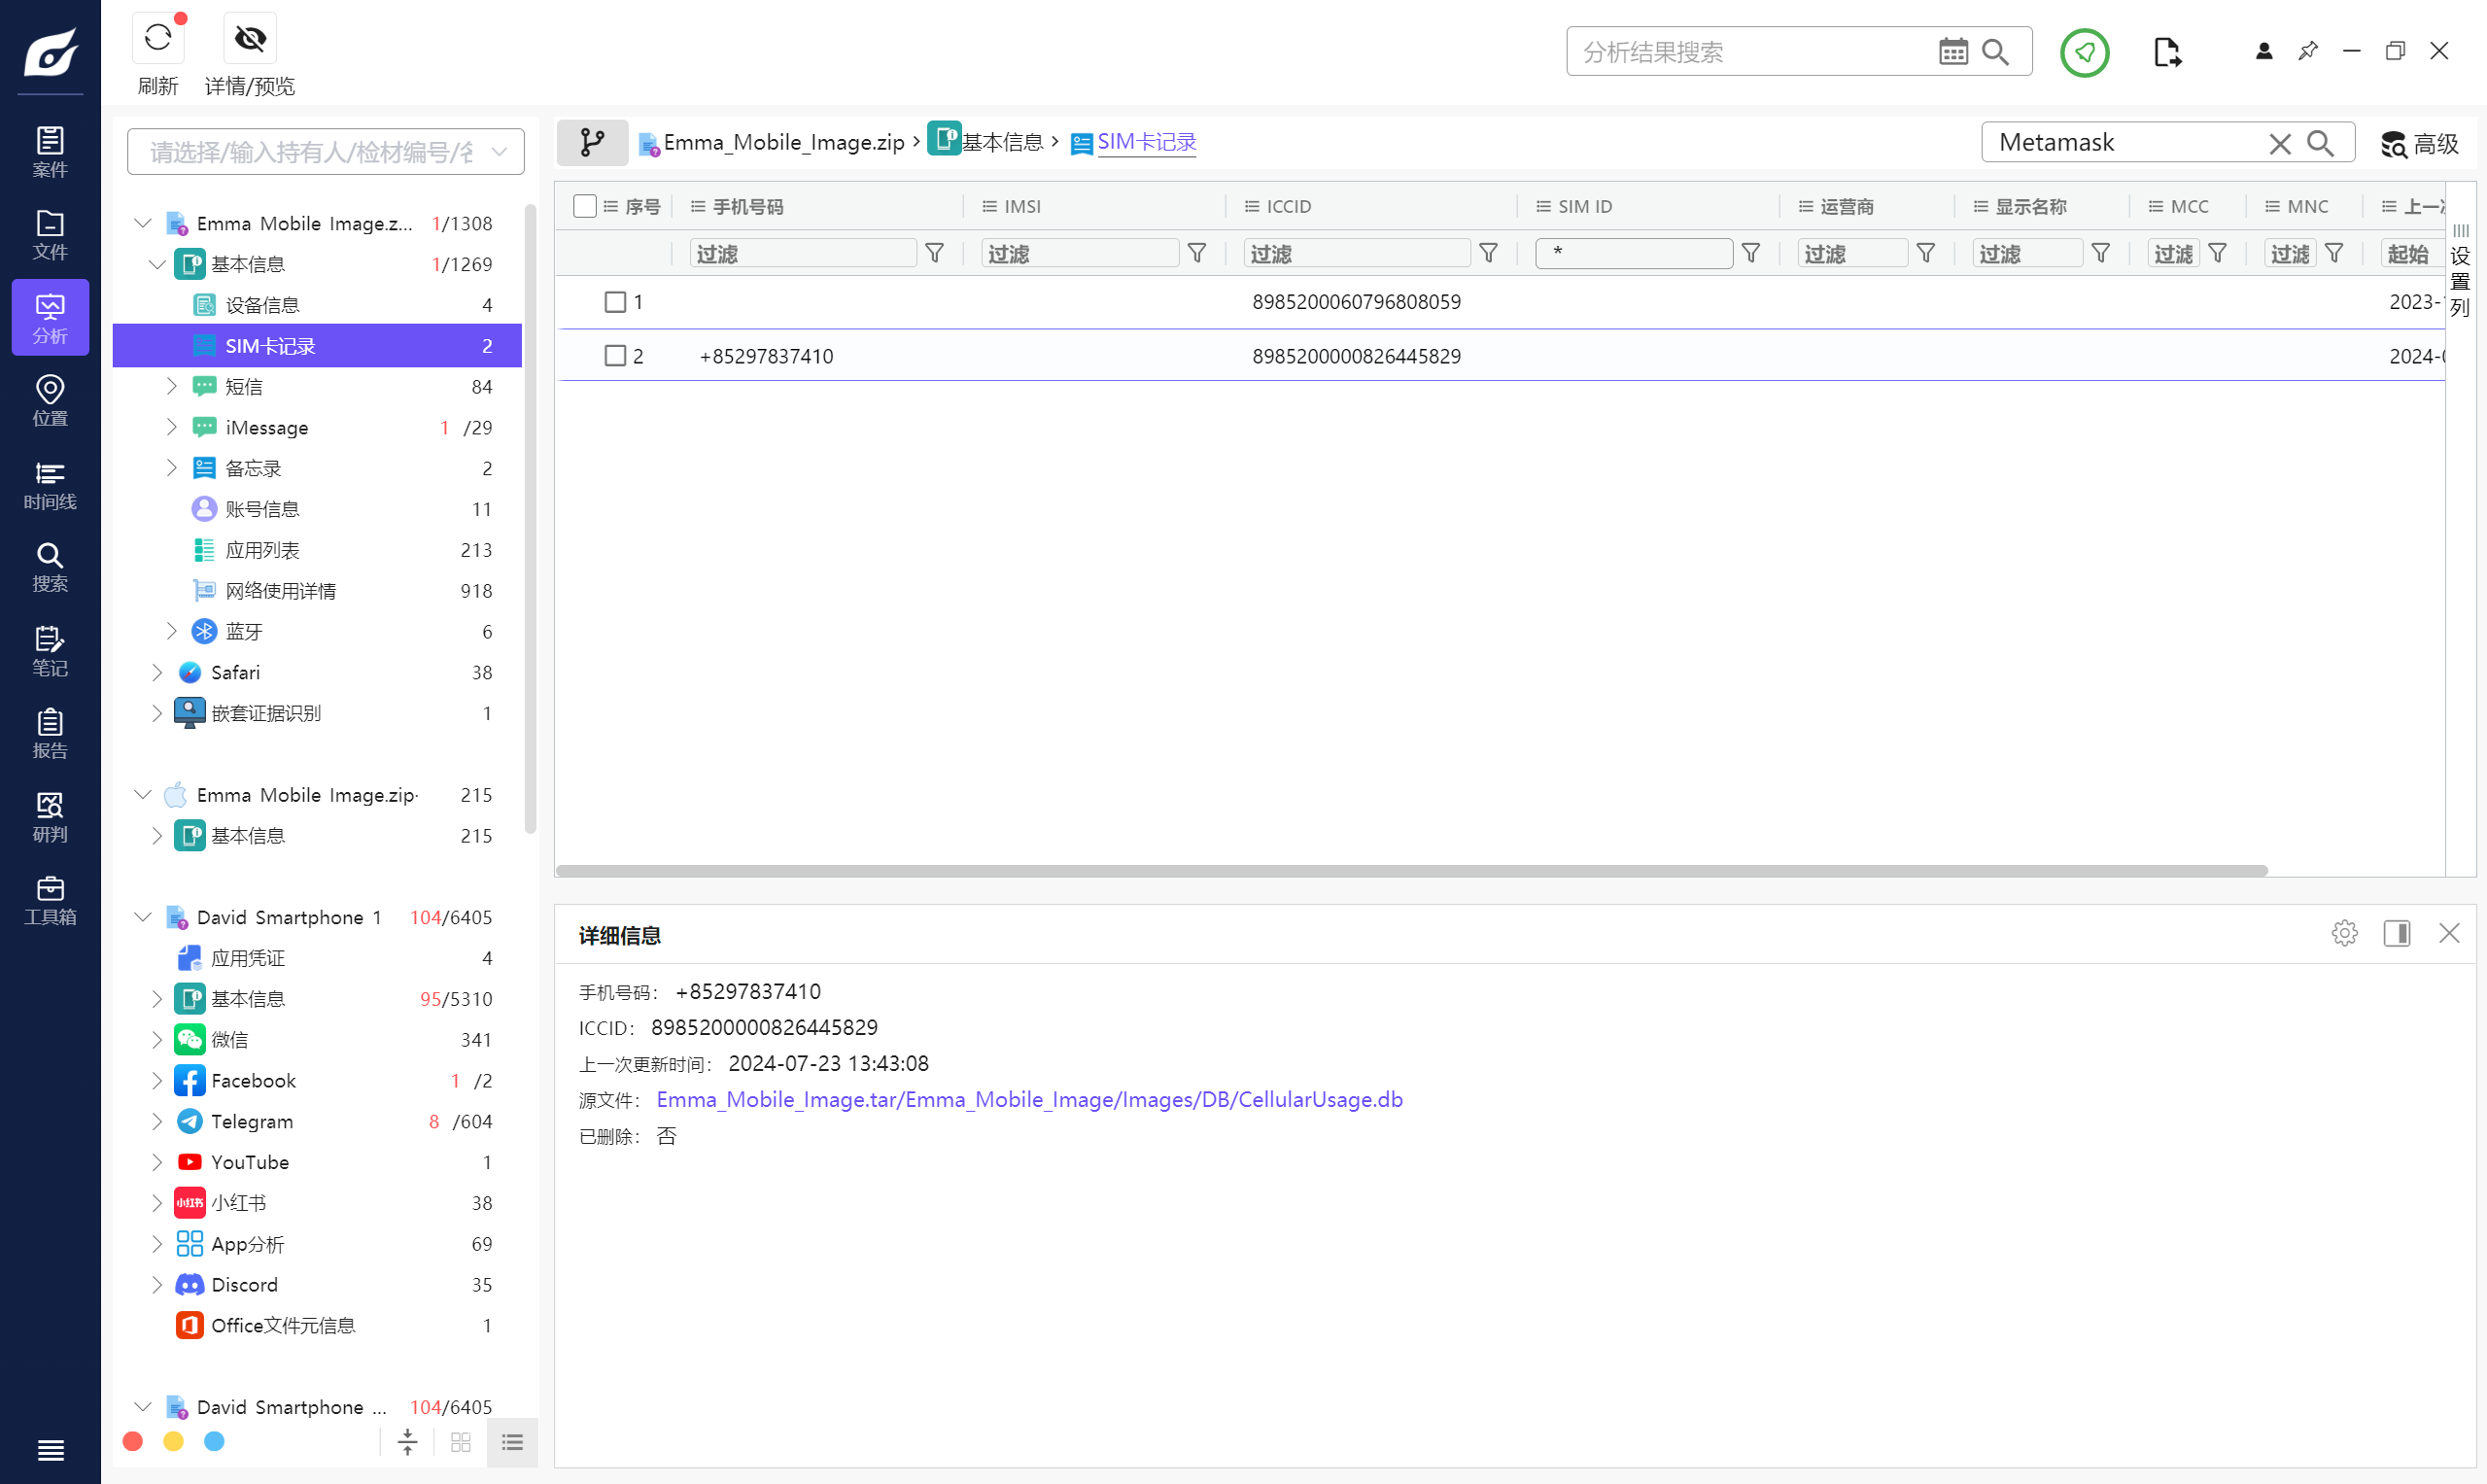This screenshot has height=1484, width=2487.
Task: Click the branch tree icon beside breadcrumb
Action: click(592, 143)
